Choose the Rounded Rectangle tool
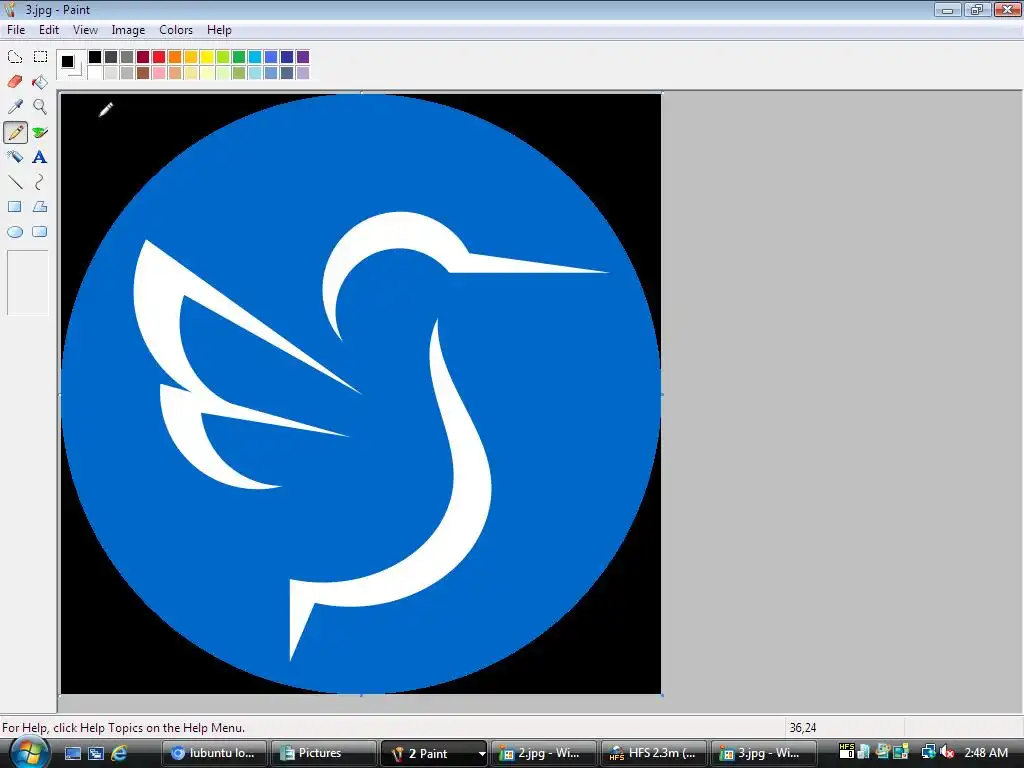 click(x=40, y=232)
